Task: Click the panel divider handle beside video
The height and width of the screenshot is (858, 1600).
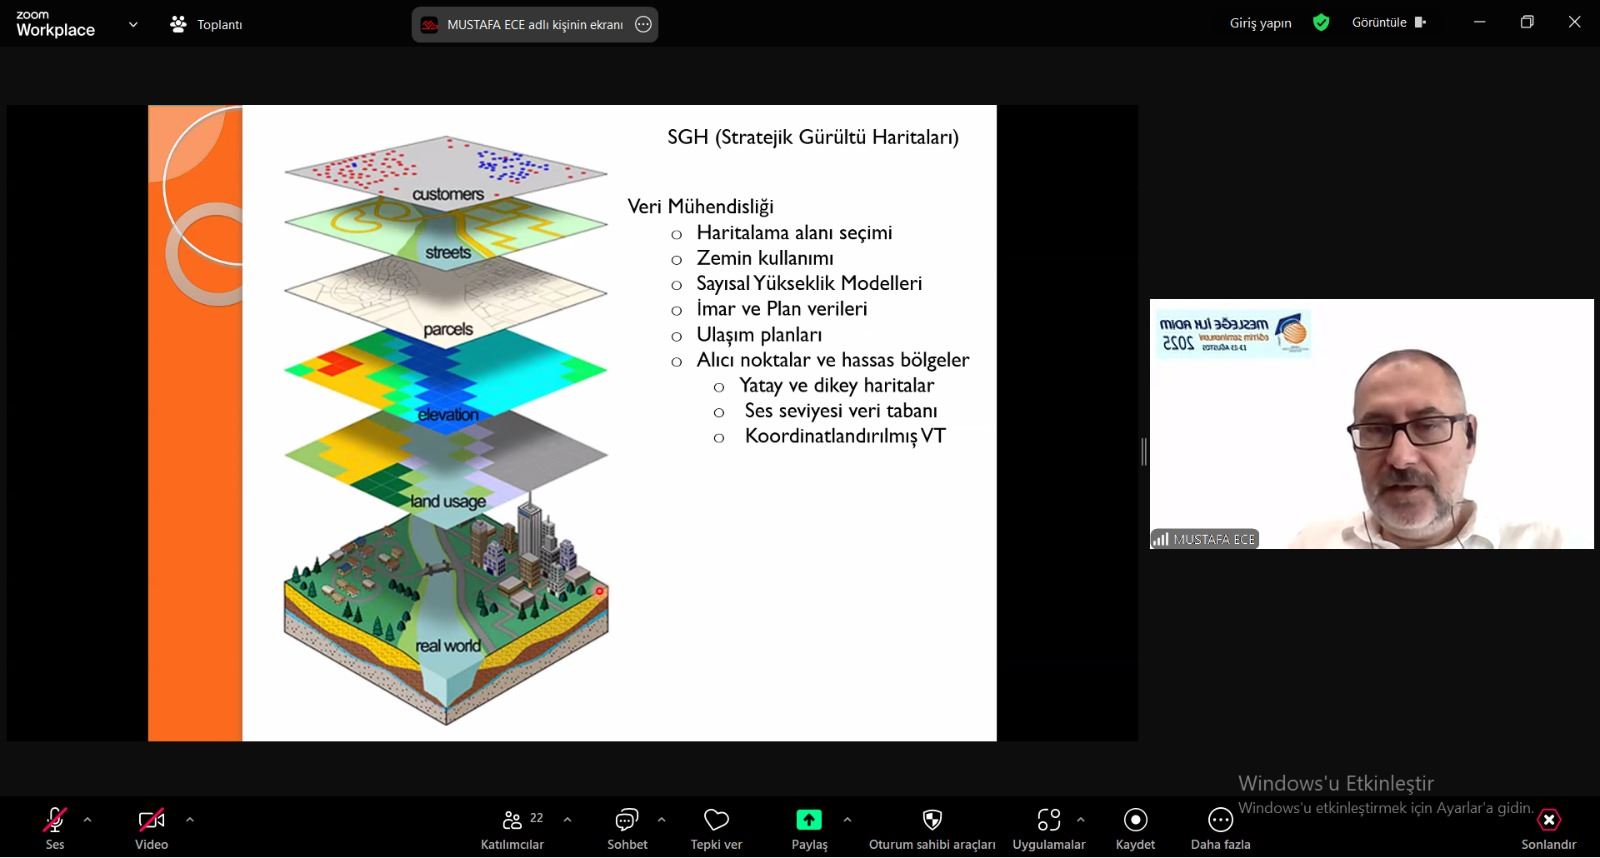Action: tap(1144, 452)
